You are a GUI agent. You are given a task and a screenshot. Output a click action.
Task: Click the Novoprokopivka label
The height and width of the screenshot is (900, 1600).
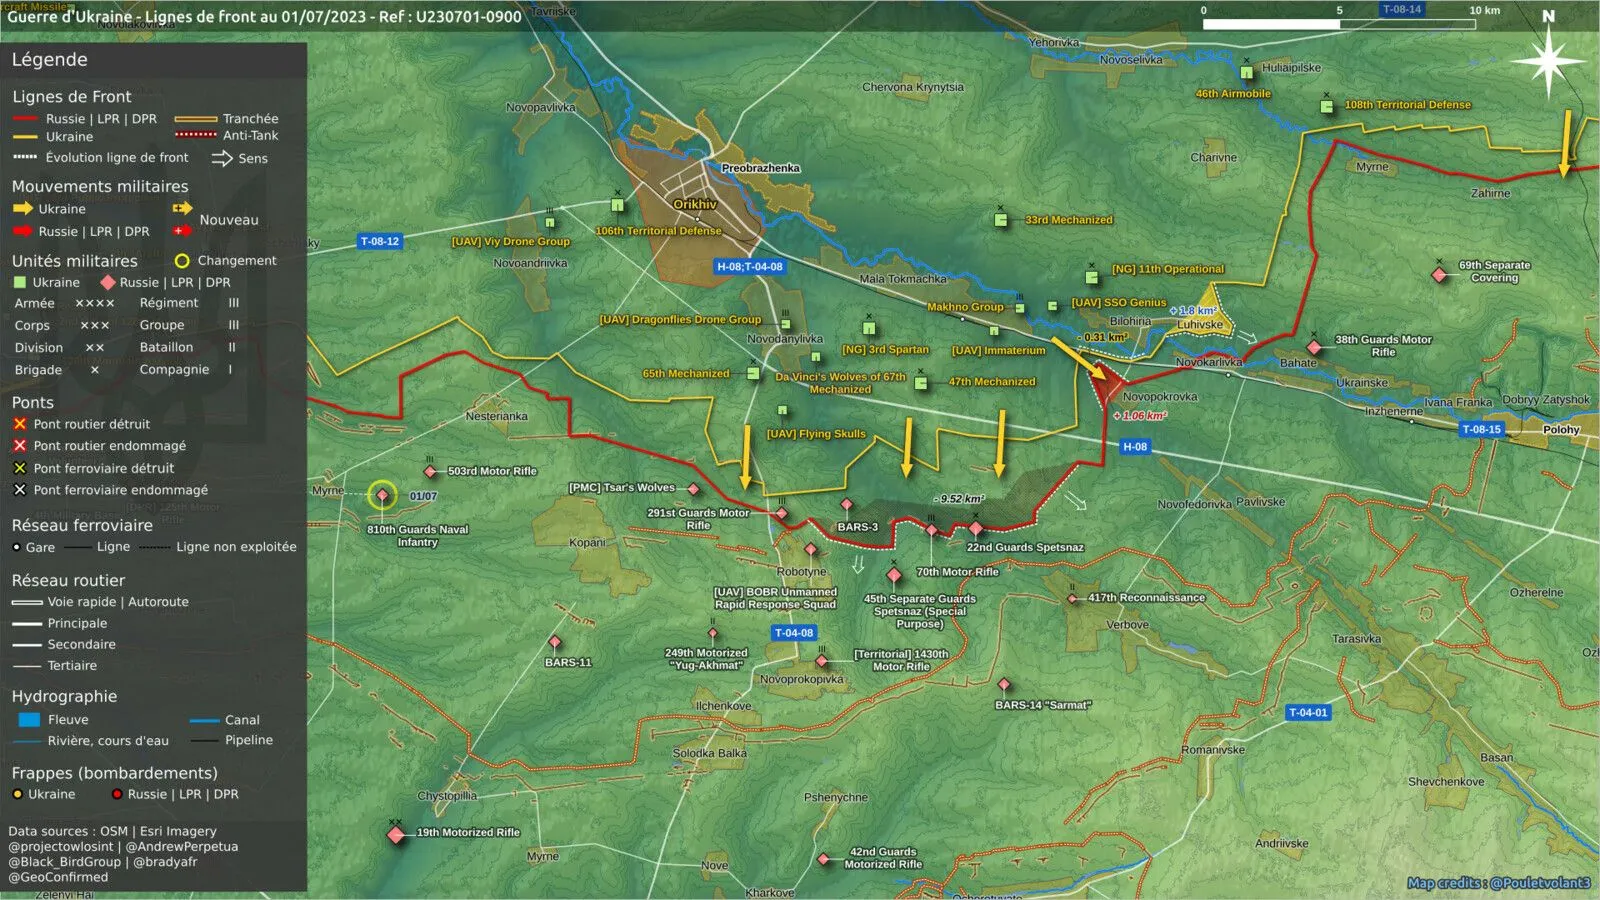801,679
